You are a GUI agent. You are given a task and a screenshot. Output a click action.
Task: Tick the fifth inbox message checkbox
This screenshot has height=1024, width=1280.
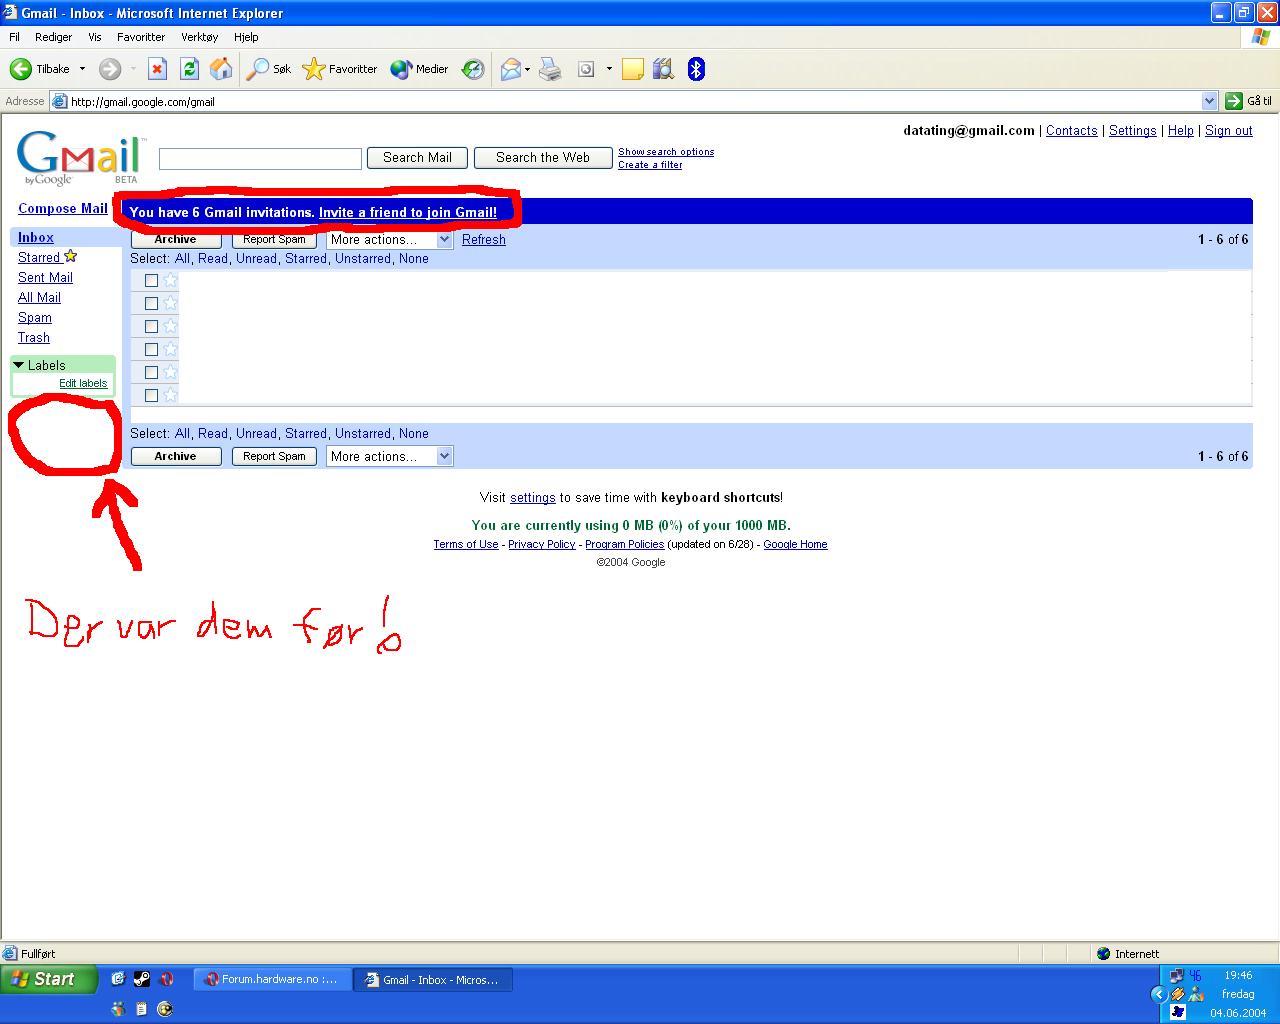point(151,372)
